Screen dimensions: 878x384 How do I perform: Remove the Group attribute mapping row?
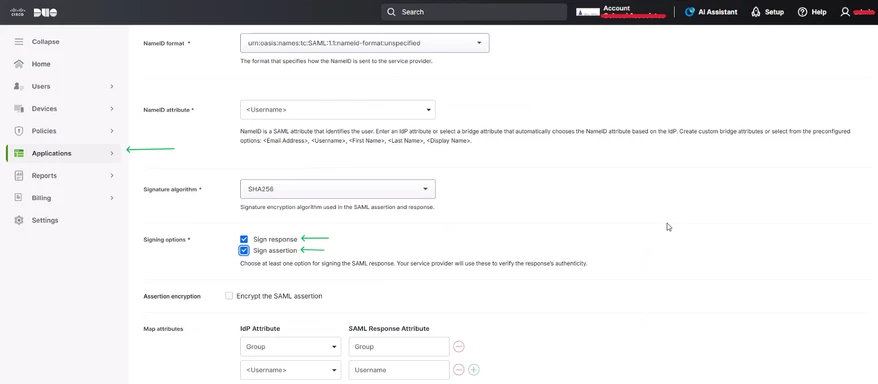(459, 346)
